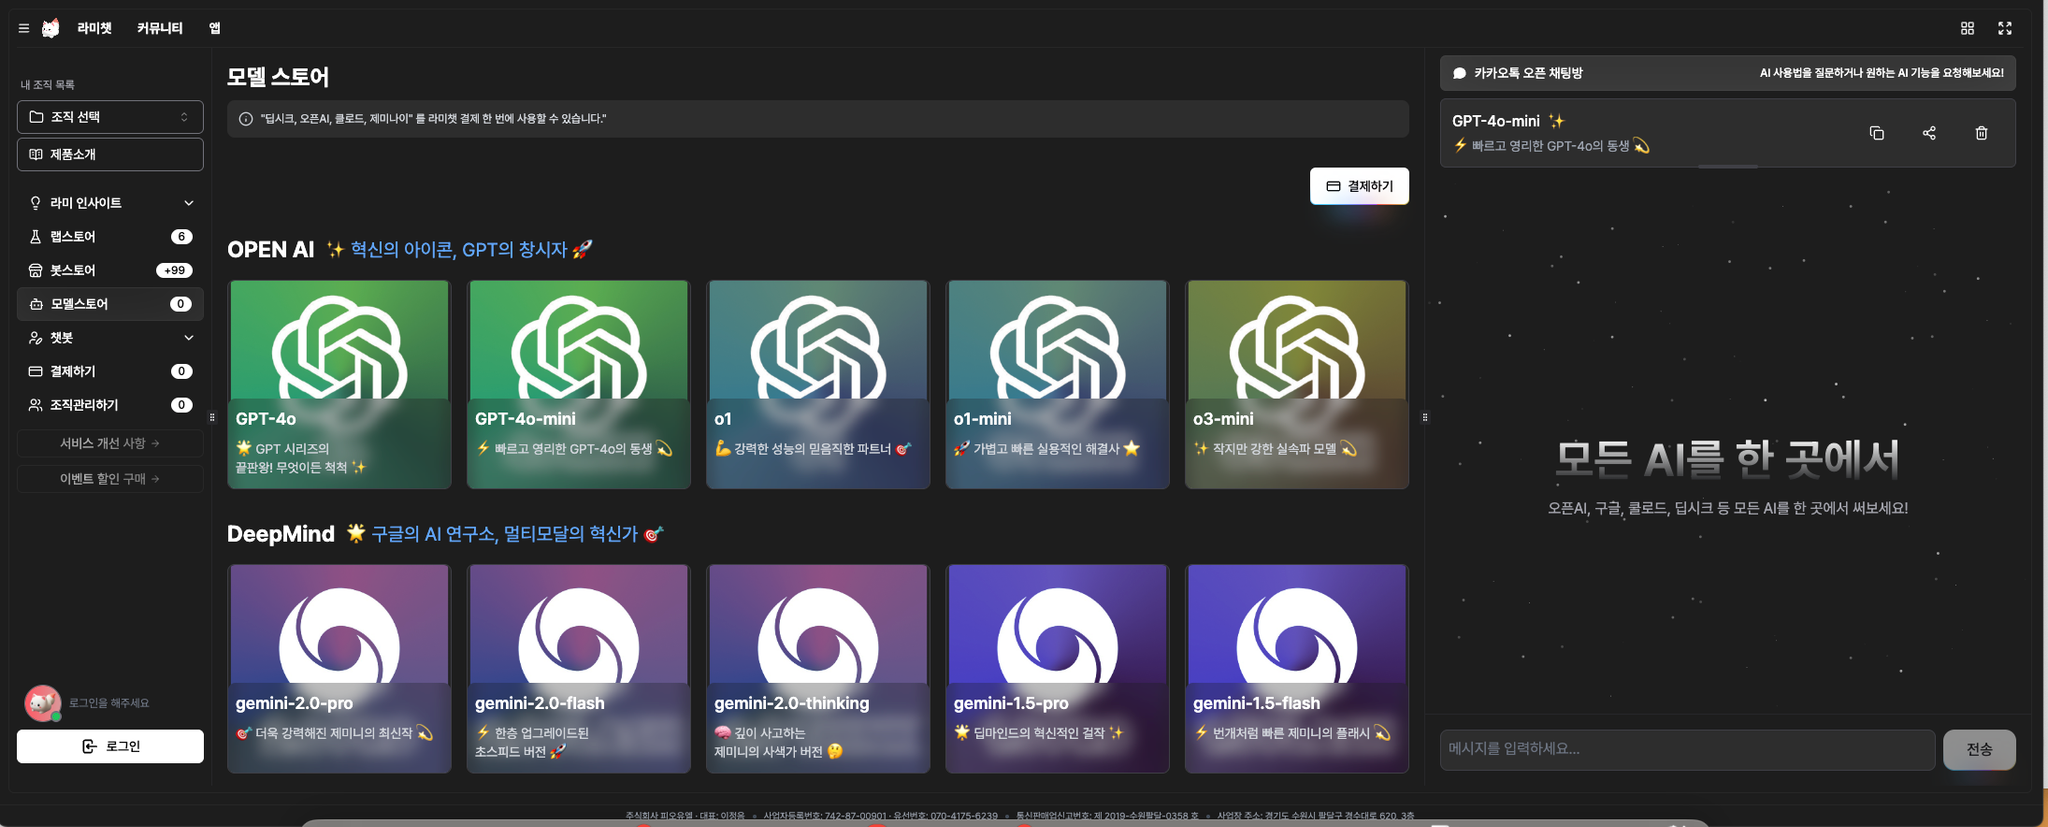Click the 전송 send button
The width and height of the screenshot is (2048, 827).
[x=1979, y=749]
